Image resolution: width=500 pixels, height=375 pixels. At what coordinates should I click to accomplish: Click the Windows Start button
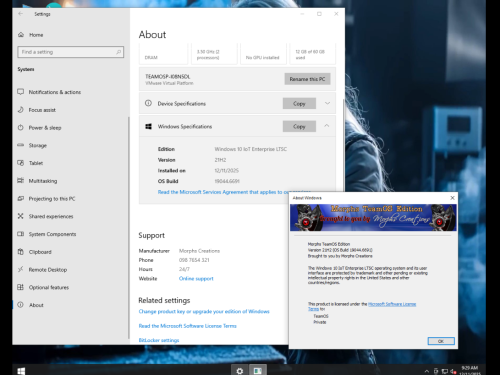[21, 371]
